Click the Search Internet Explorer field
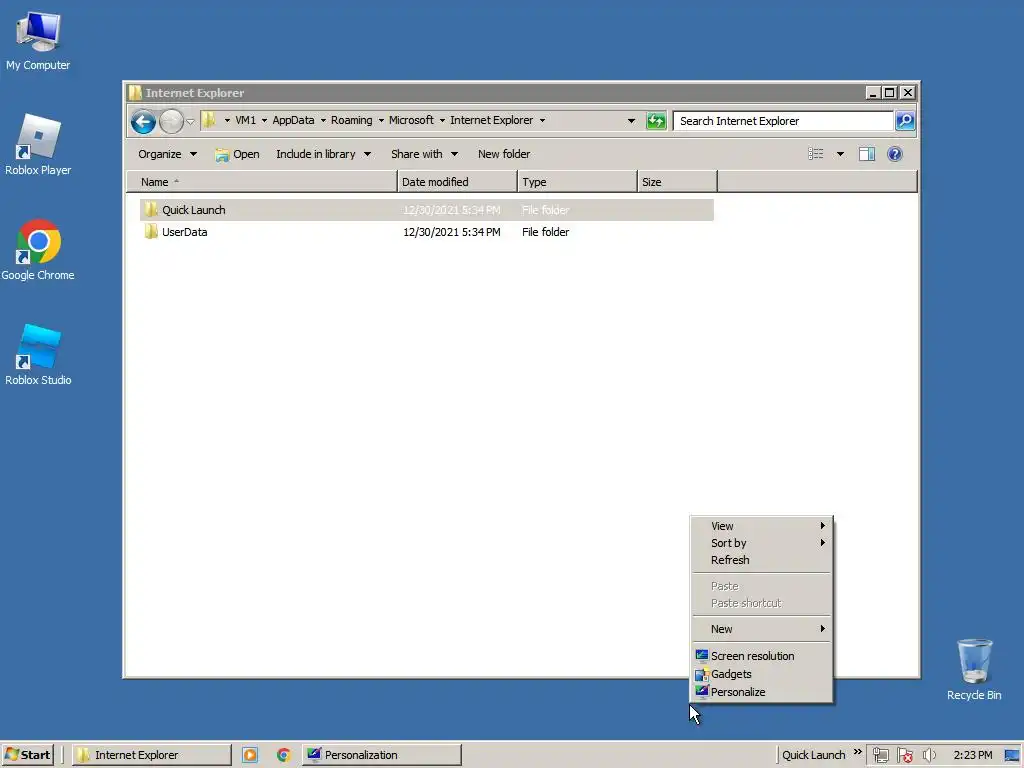Screen dimensions: 1024x768 pyautogui.click(x=783, y=121)
